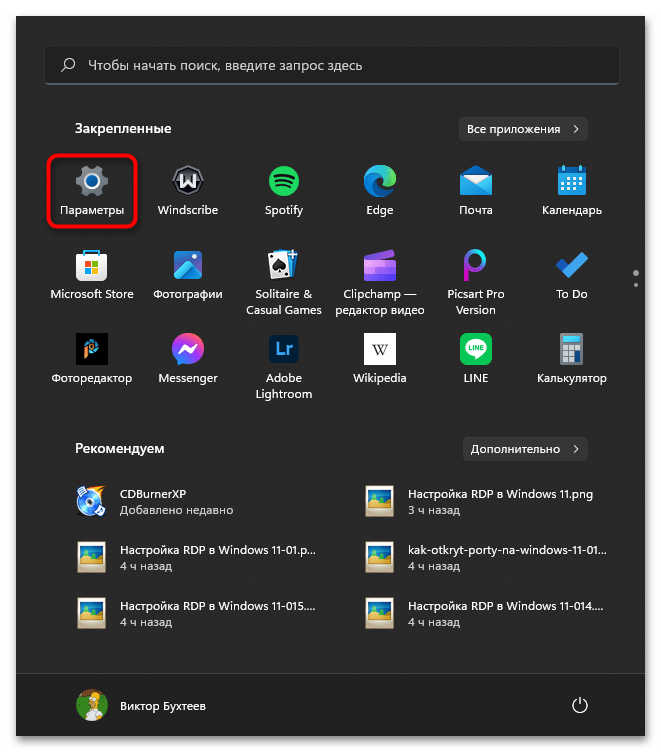Open the Почта mail app
The height and width of the screenshot is (752, 661).
(475, 191)
